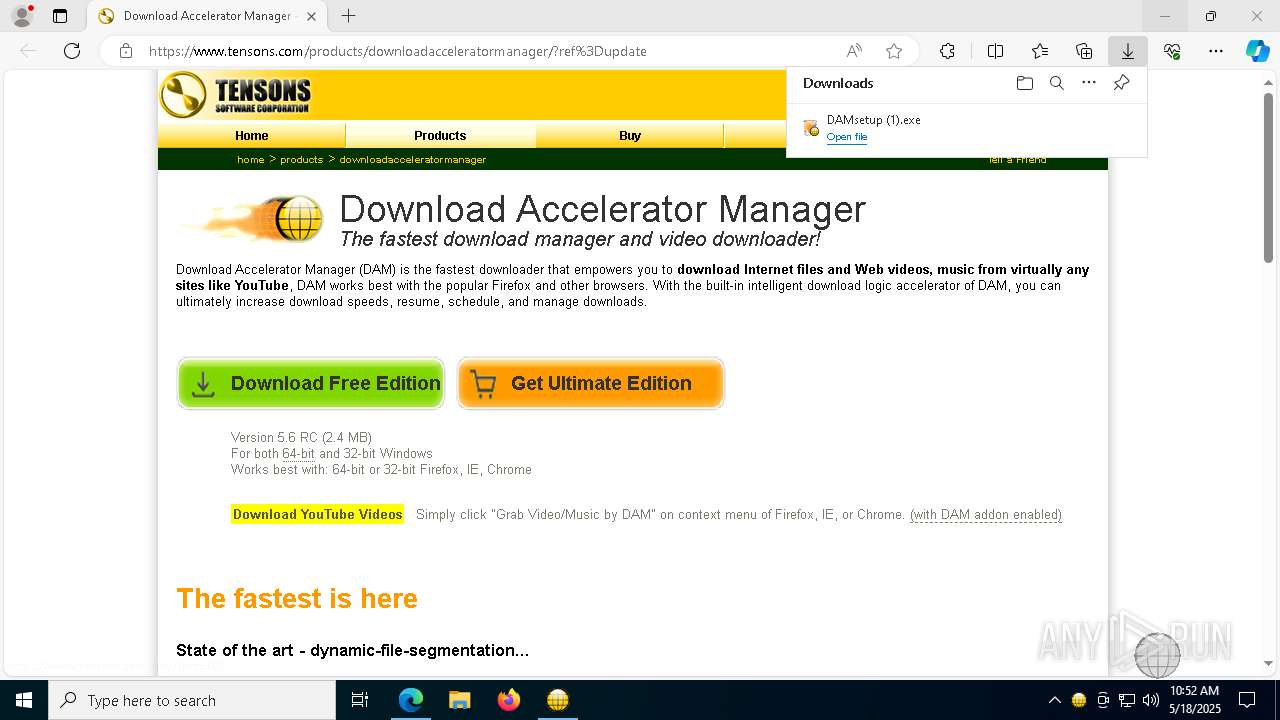Screen dimensions: 1280x720
Task: Open more options in Downloads panel
Action: (x=1089, y=83)
